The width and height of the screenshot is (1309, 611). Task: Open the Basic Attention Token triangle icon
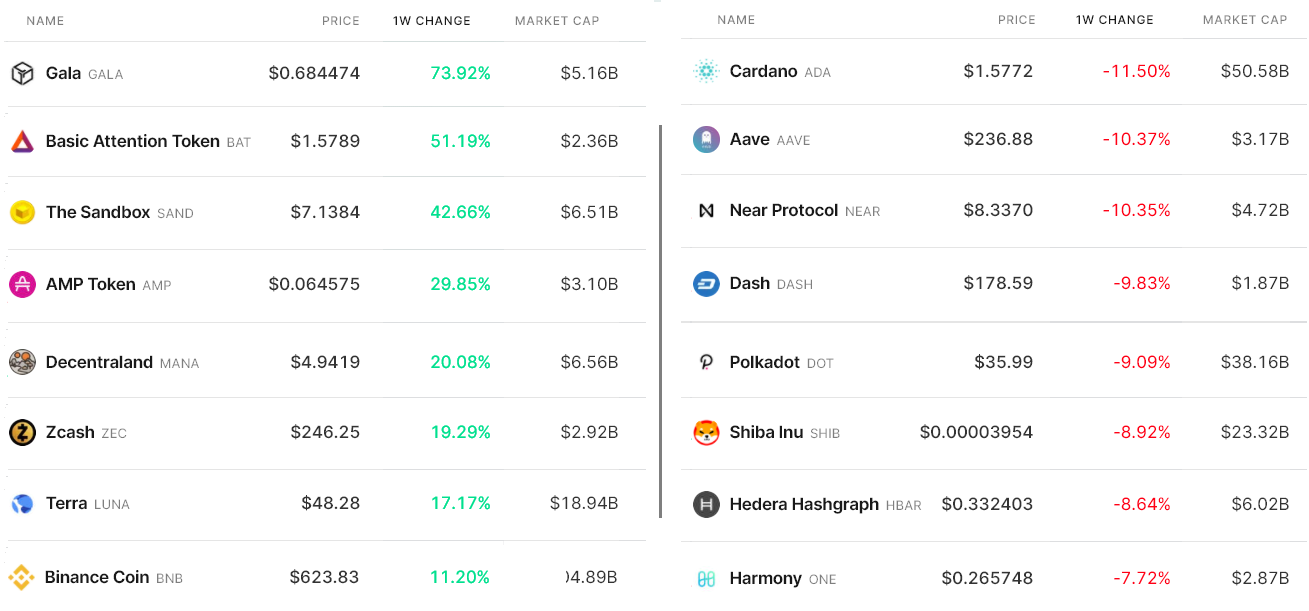coord(22,141)
